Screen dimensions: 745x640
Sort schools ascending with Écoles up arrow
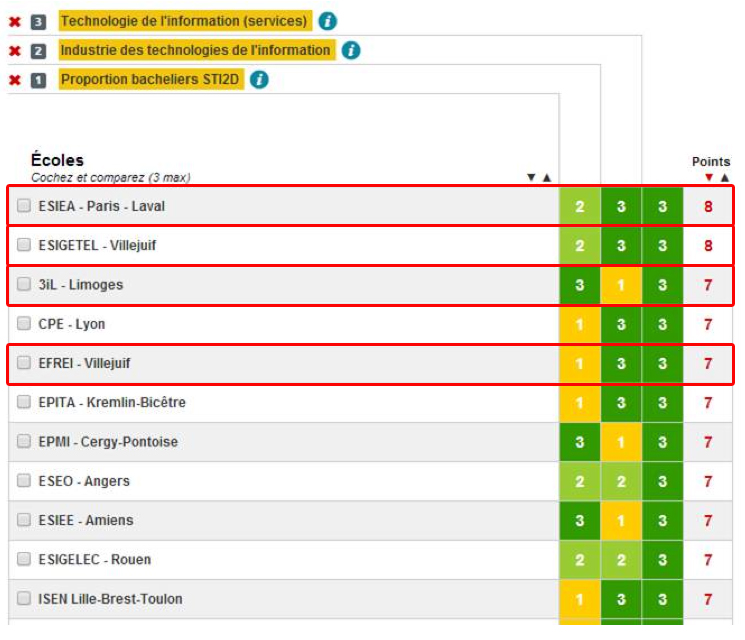(547, 177)
